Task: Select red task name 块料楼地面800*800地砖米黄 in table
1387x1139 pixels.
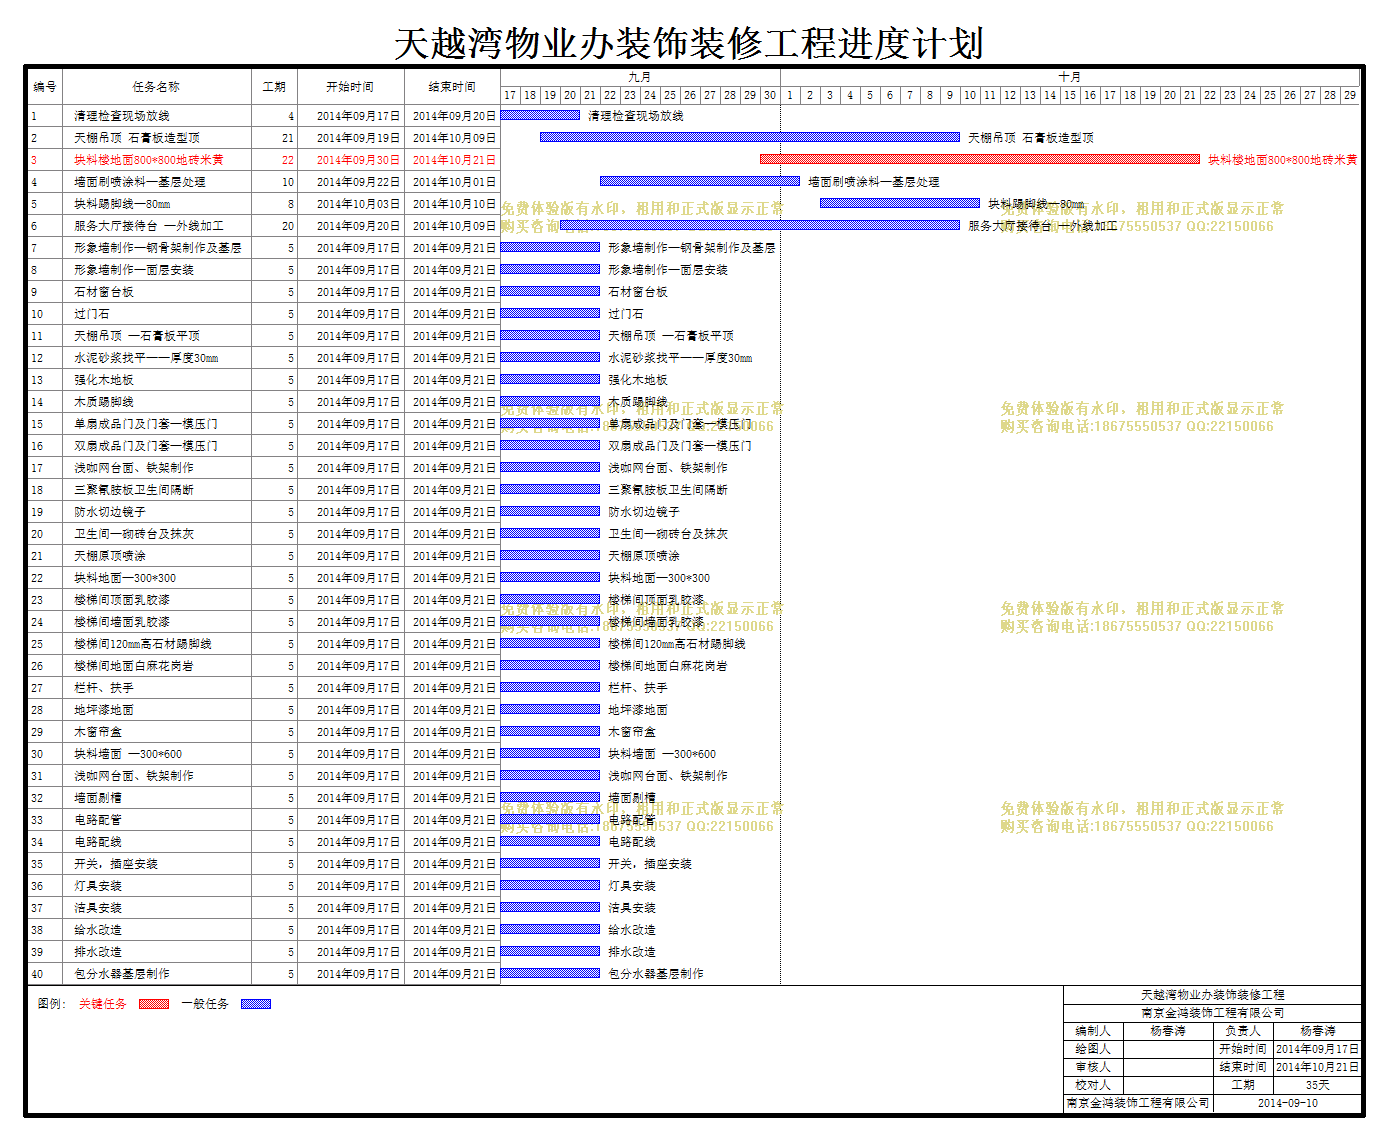Action: point(149,160)
